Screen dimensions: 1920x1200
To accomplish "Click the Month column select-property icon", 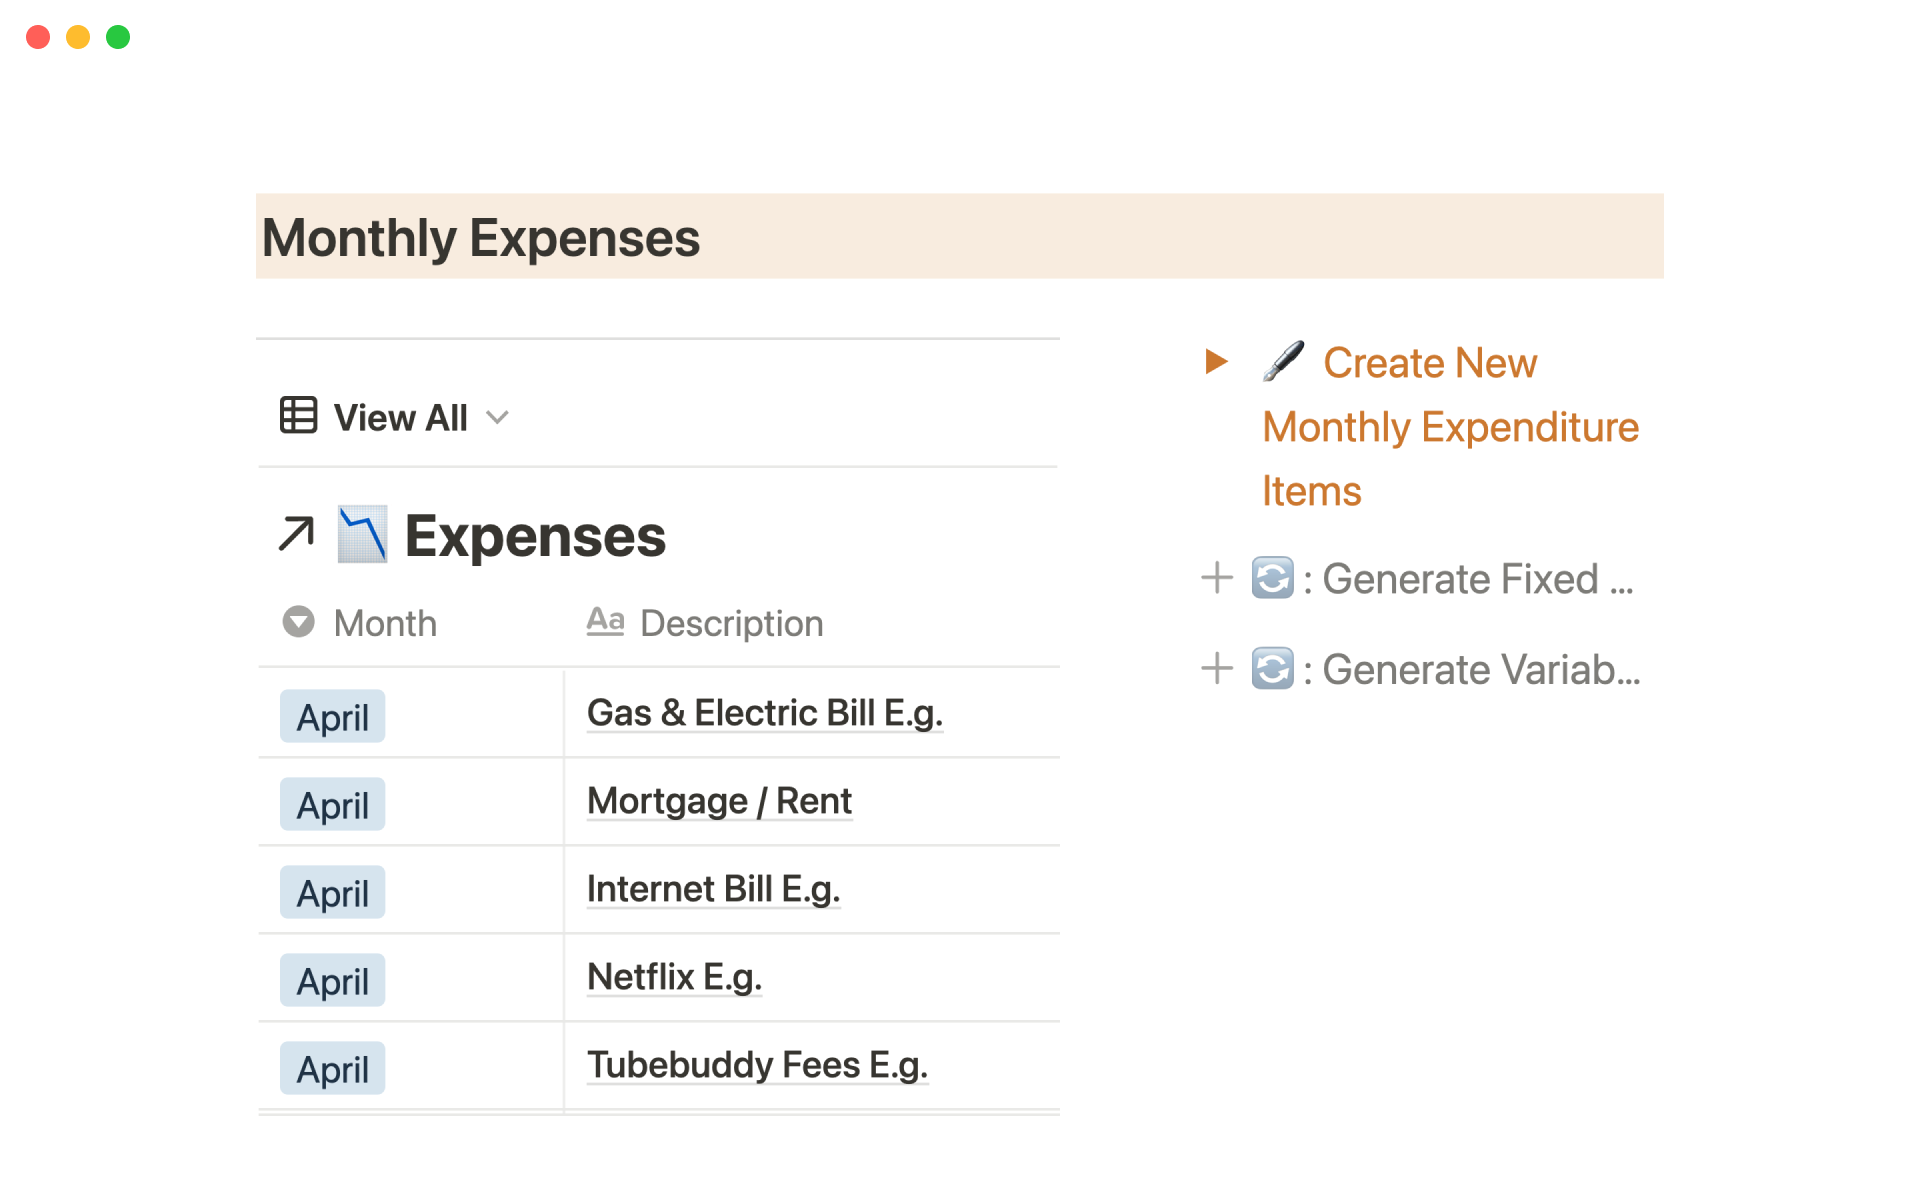I will tap(298, 622).
